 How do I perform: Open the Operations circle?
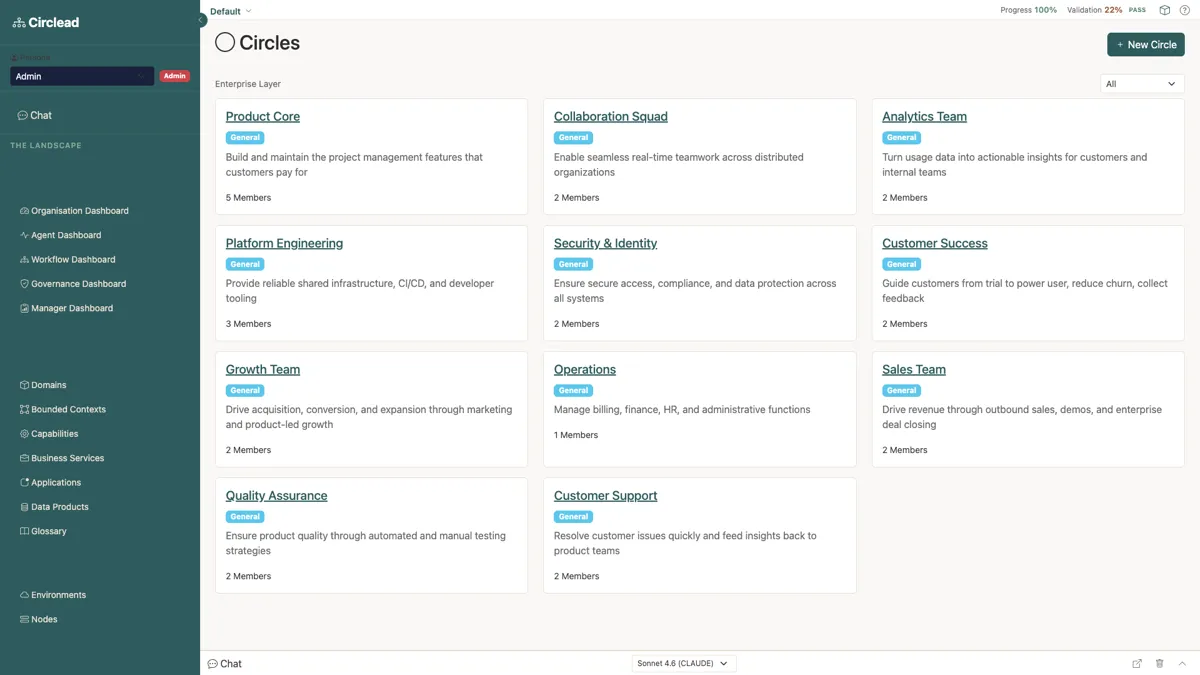[x=585, y=369]
